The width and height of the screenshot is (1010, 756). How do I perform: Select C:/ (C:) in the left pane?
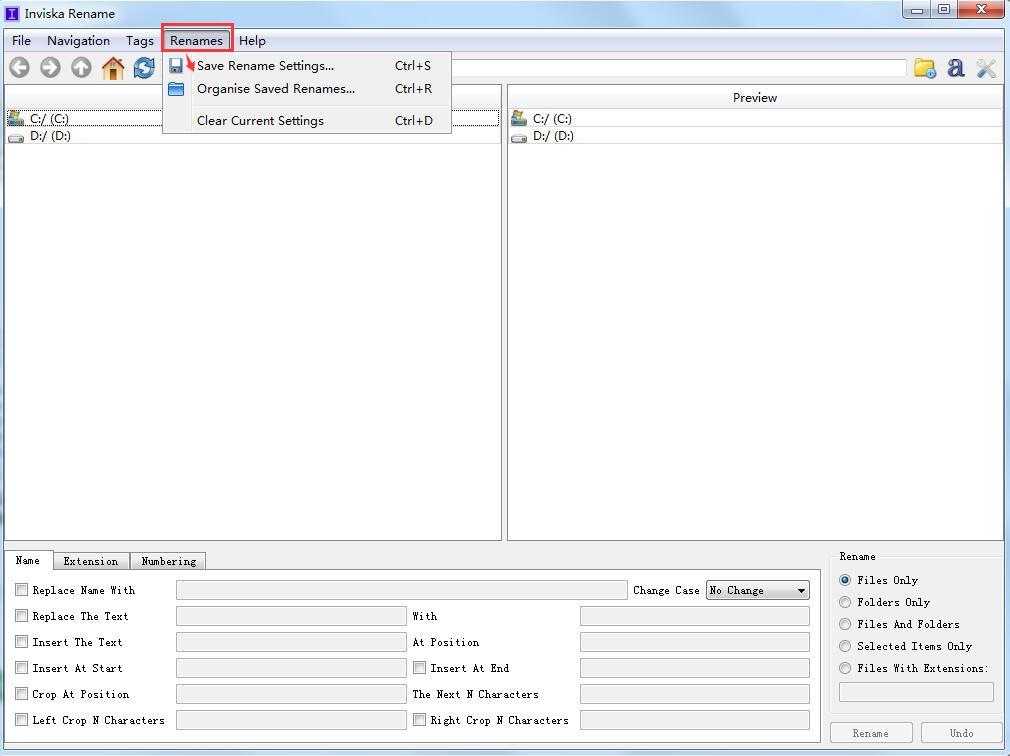(252, 118)
